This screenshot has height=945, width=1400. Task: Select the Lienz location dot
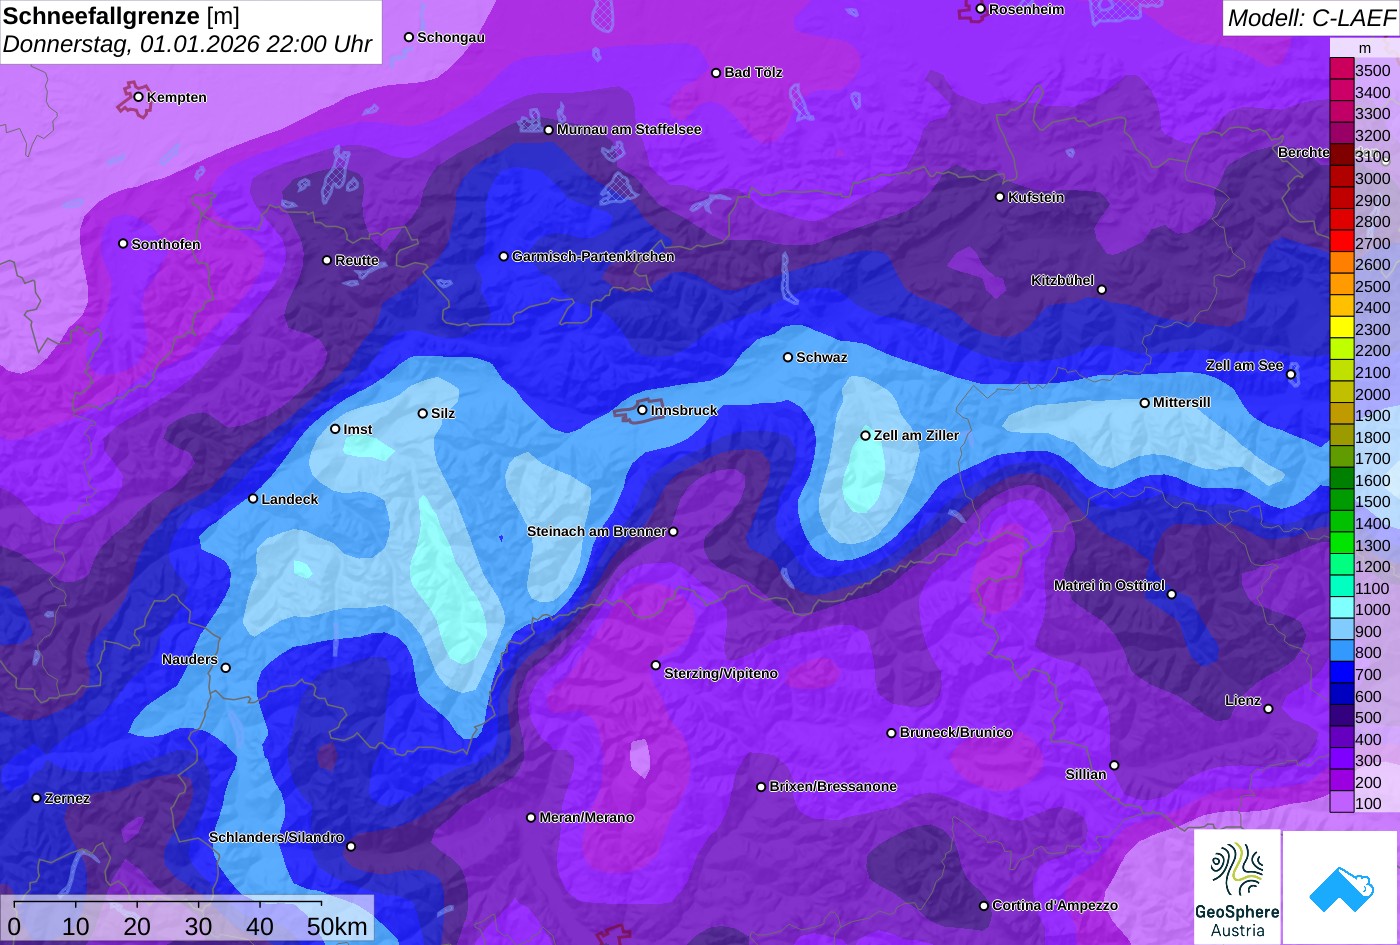1268,709
